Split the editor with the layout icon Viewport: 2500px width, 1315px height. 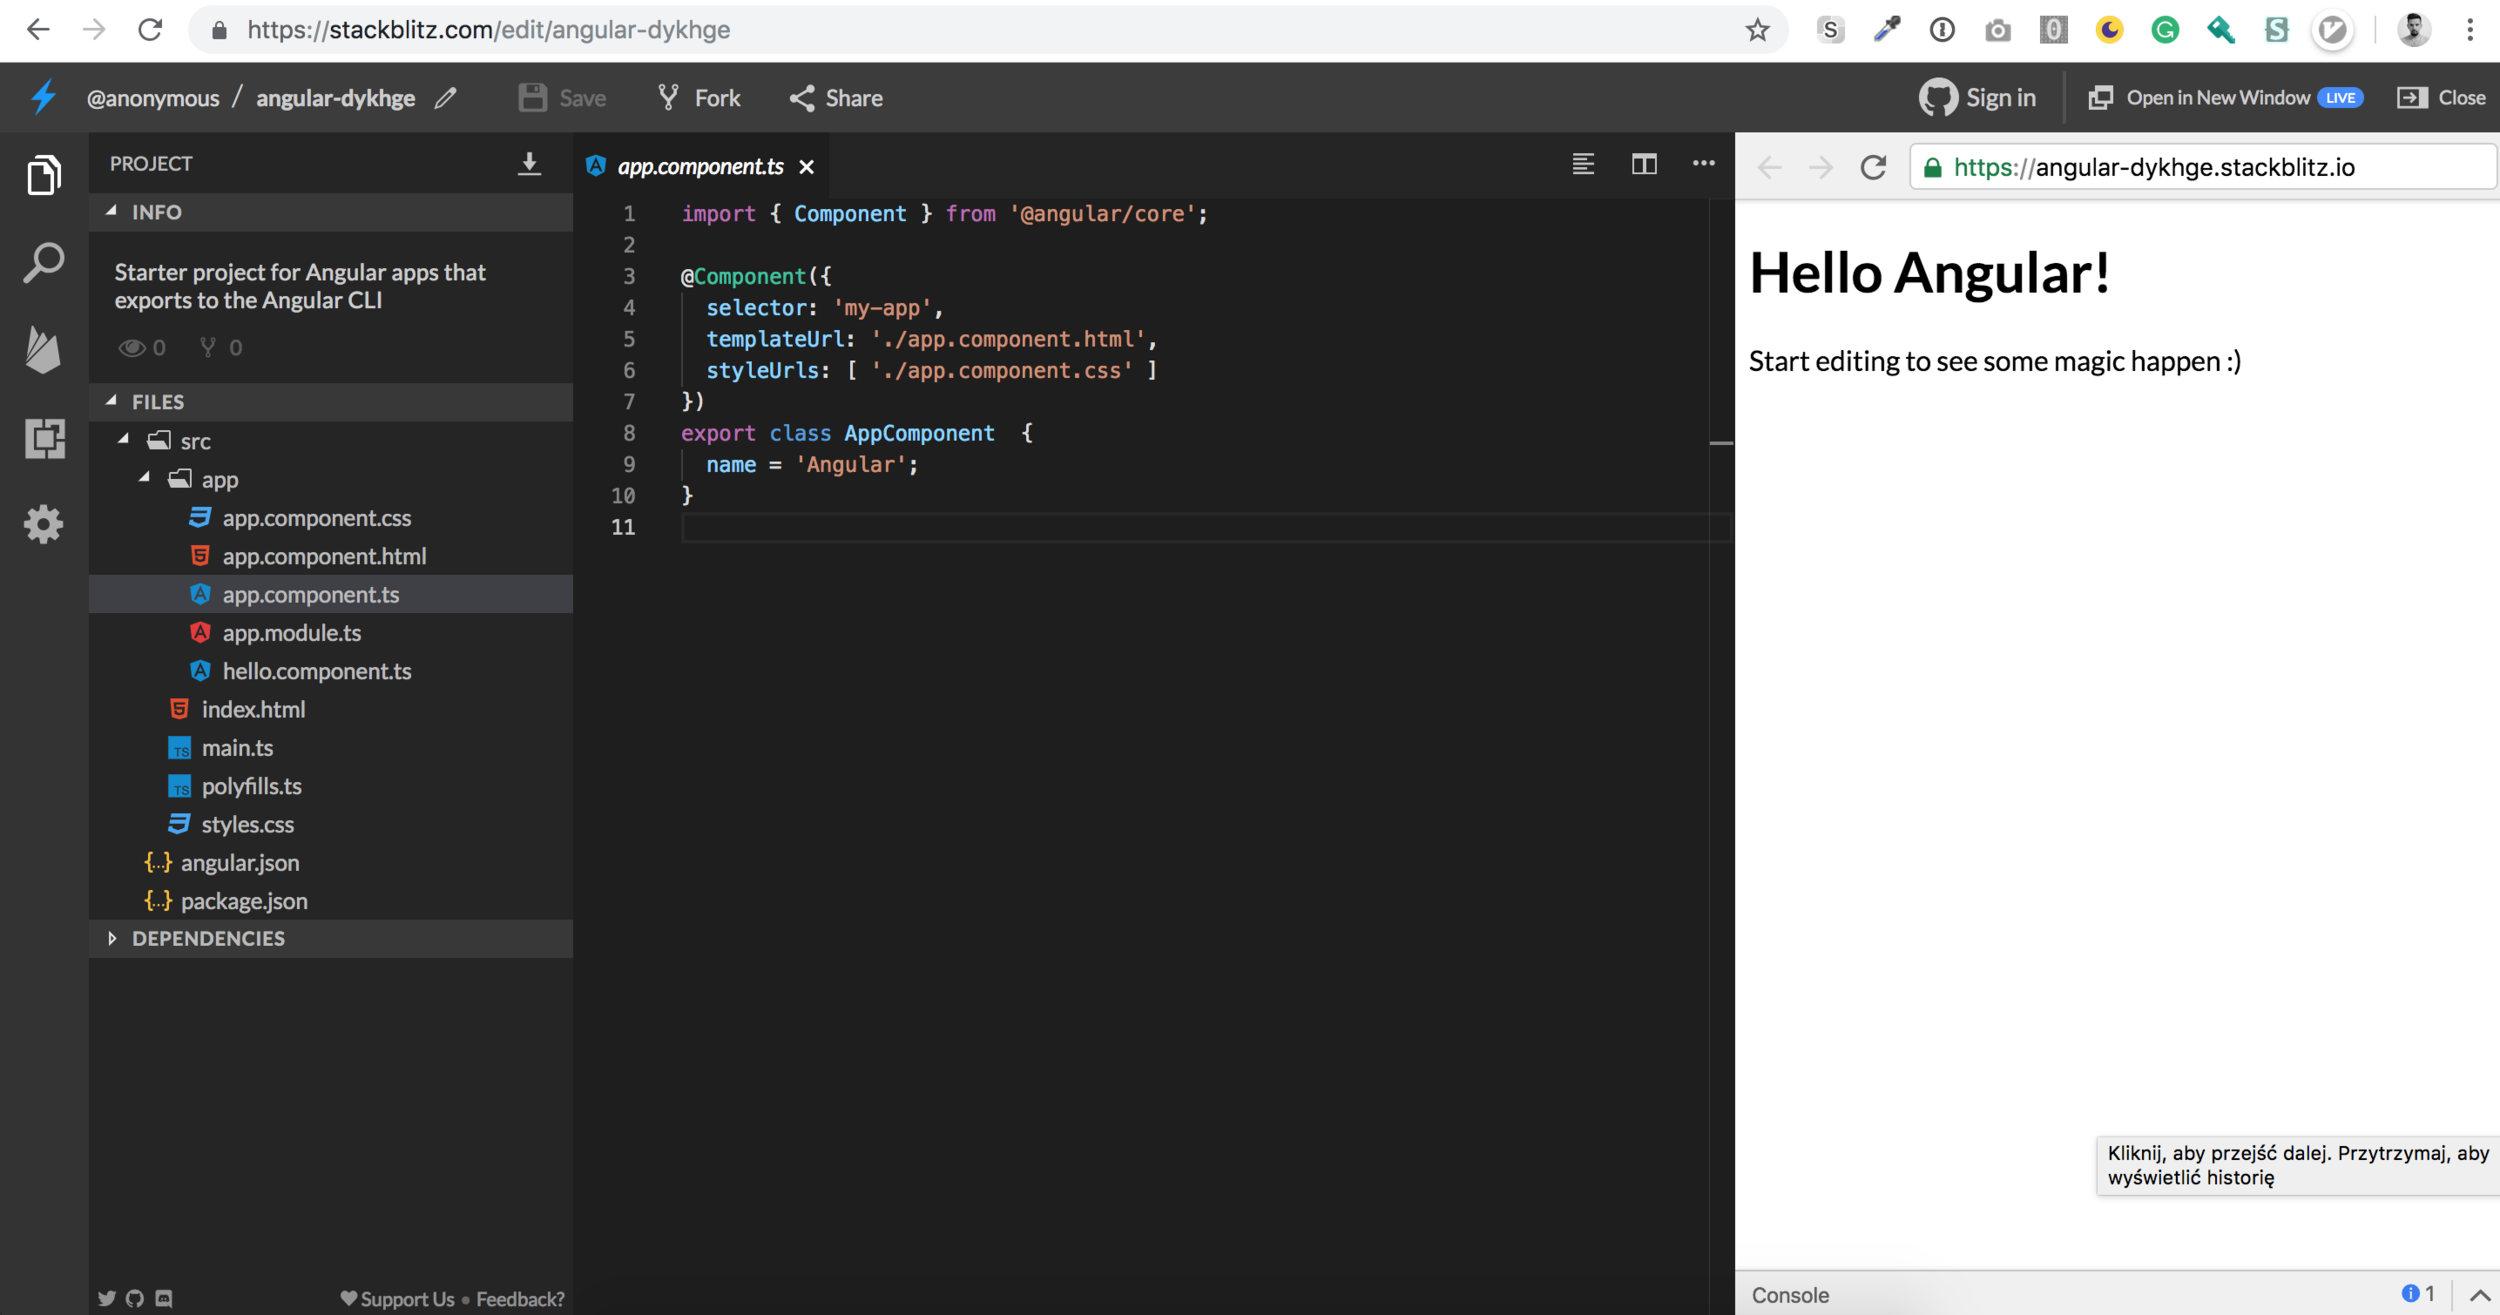click(x=1644, y=164)
